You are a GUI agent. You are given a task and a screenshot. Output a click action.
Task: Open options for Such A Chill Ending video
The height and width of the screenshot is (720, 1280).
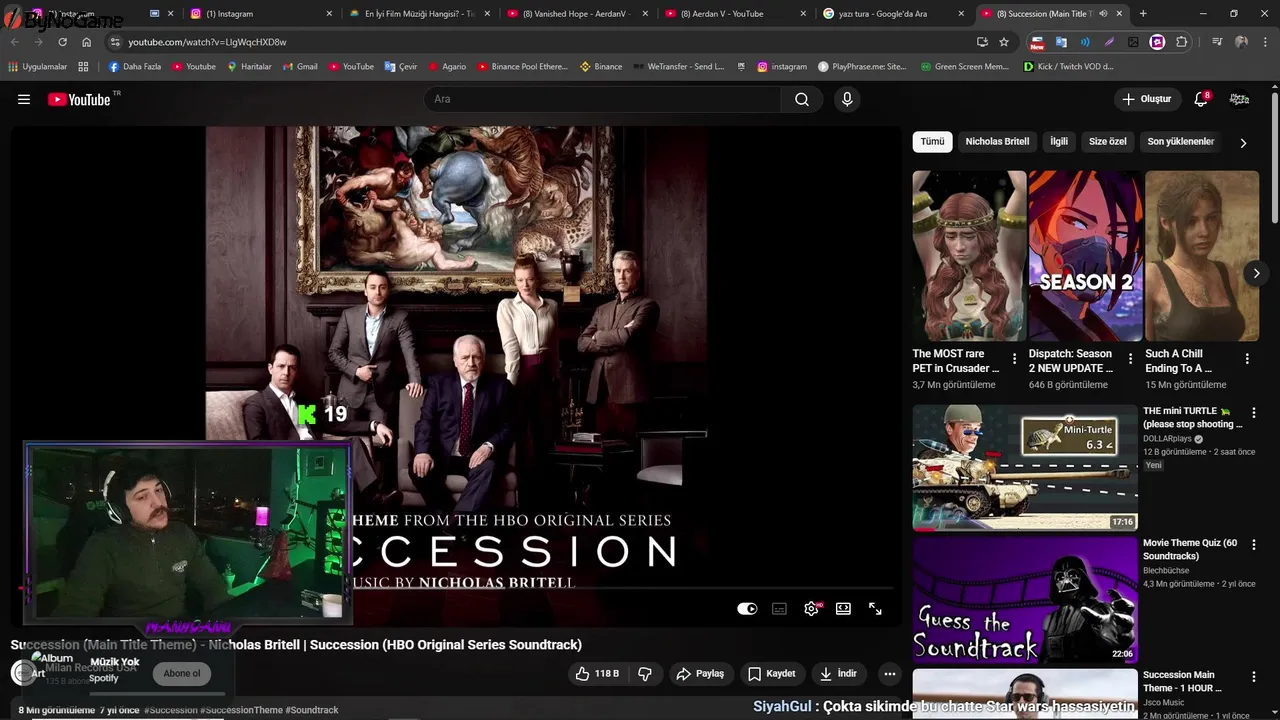[1246, 358]
